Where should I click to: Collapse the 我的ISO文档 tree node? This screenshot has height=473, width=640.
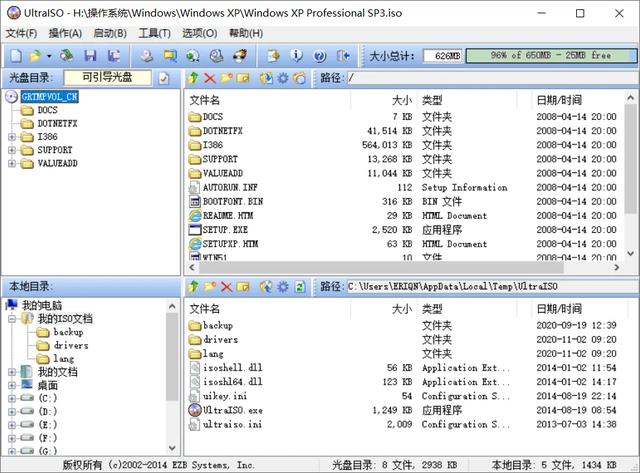12,319
